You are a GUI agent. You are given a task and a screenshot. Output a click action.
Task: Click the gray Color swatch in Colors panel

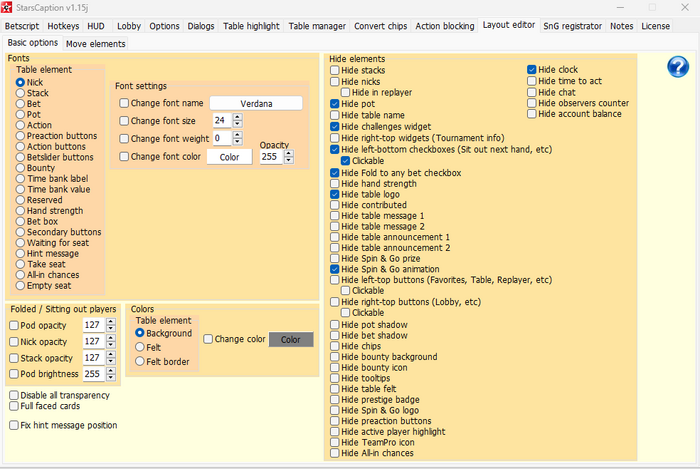coord(291,340)
